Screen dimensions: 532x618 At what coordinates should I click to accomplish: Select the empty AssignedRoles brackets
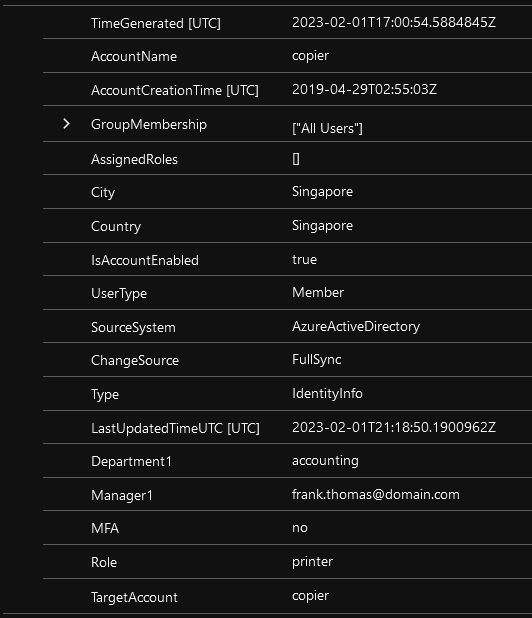[x=296, y=159]
